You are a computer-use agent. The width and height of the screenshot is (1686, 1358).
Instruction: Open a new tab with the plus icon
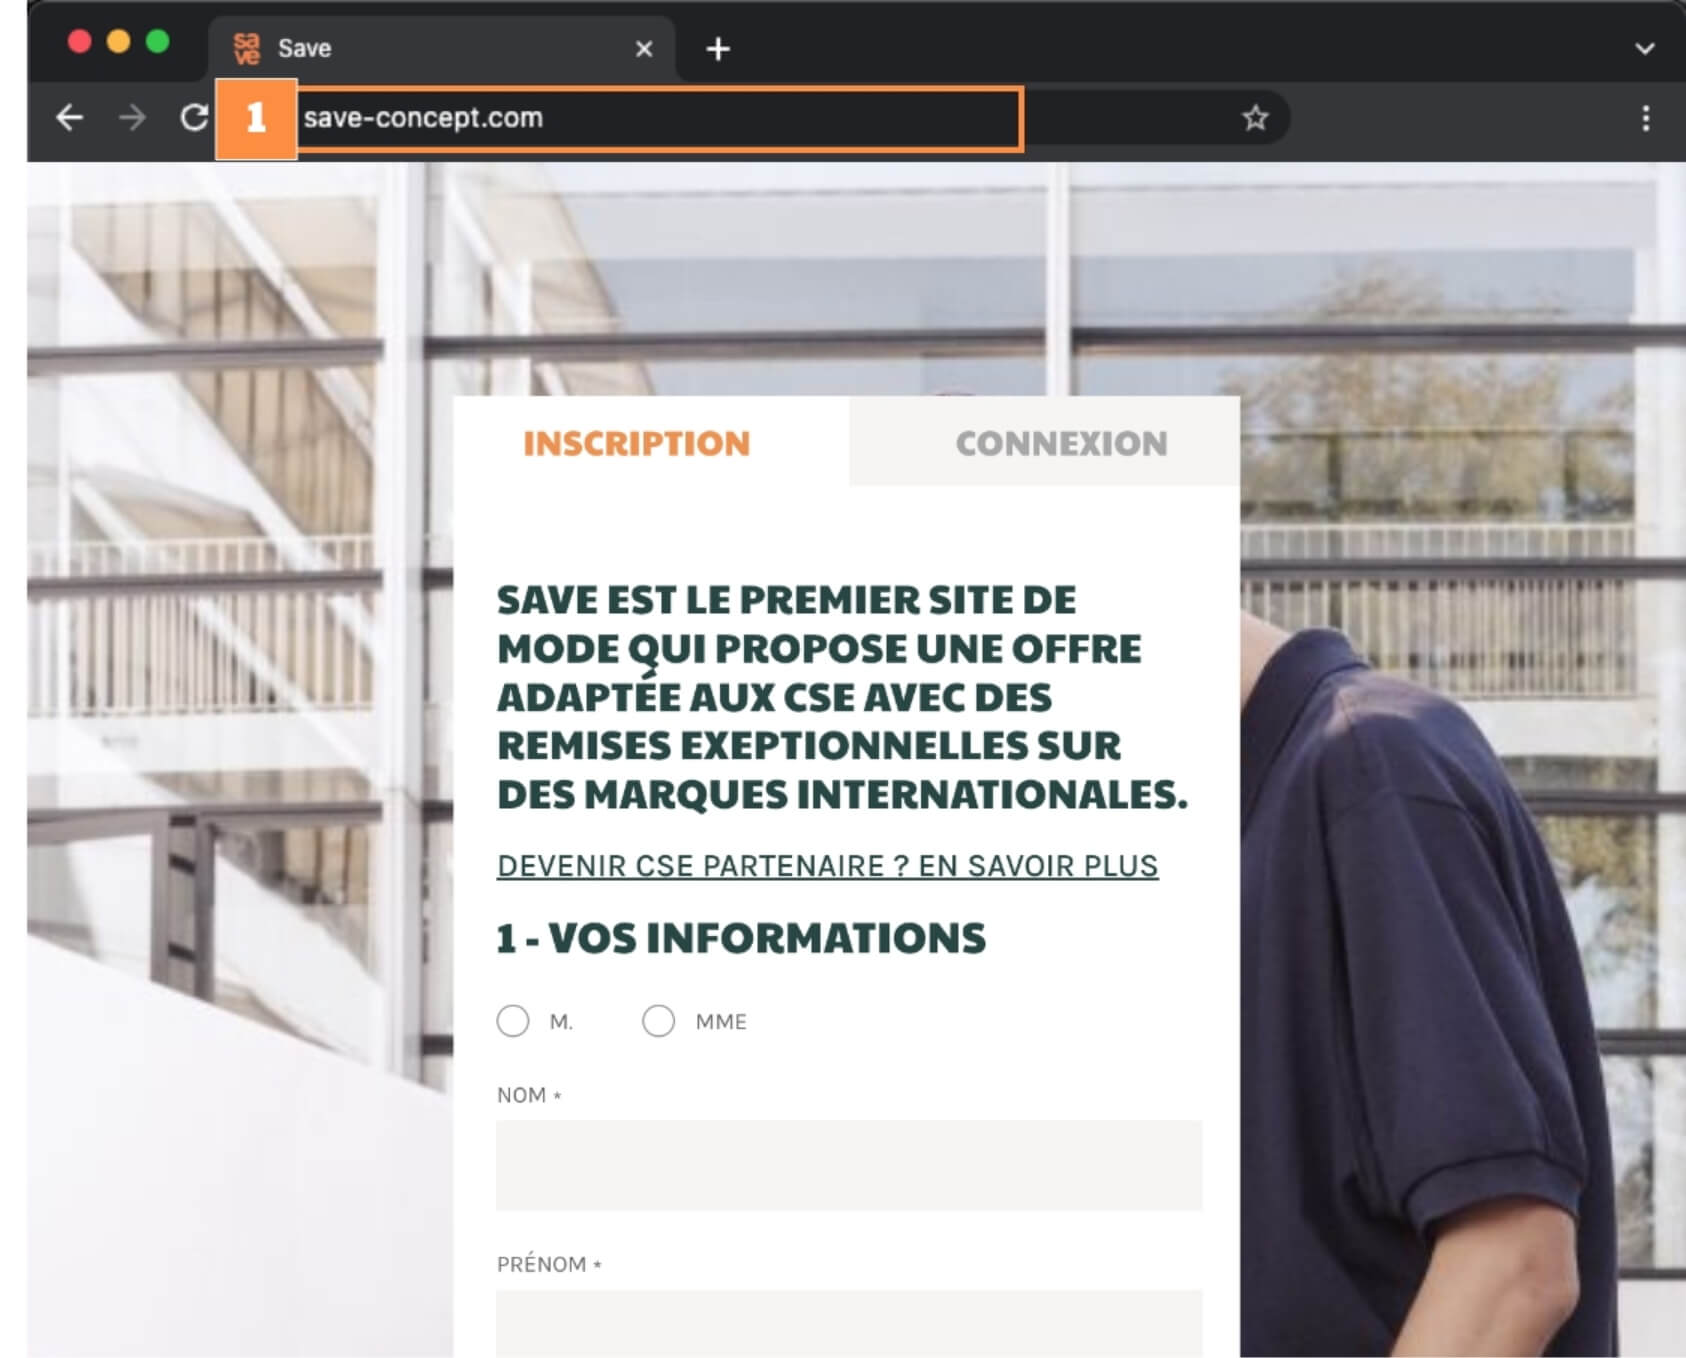tap(718, 48)
